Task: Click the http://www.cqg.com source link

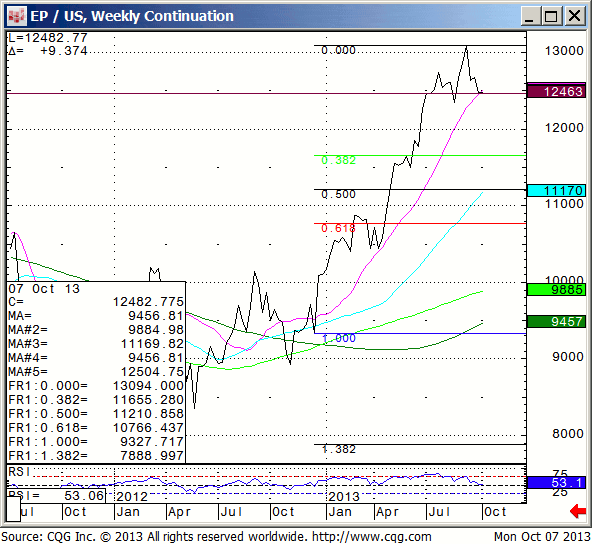Action: point(372,536)
